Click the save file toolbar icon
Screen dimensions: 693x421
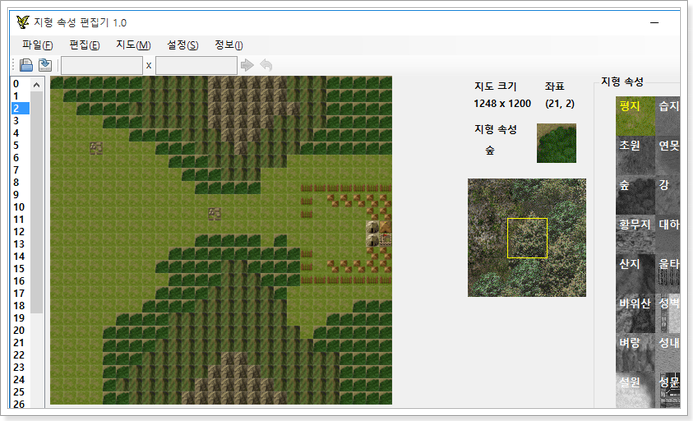(45, 65)
